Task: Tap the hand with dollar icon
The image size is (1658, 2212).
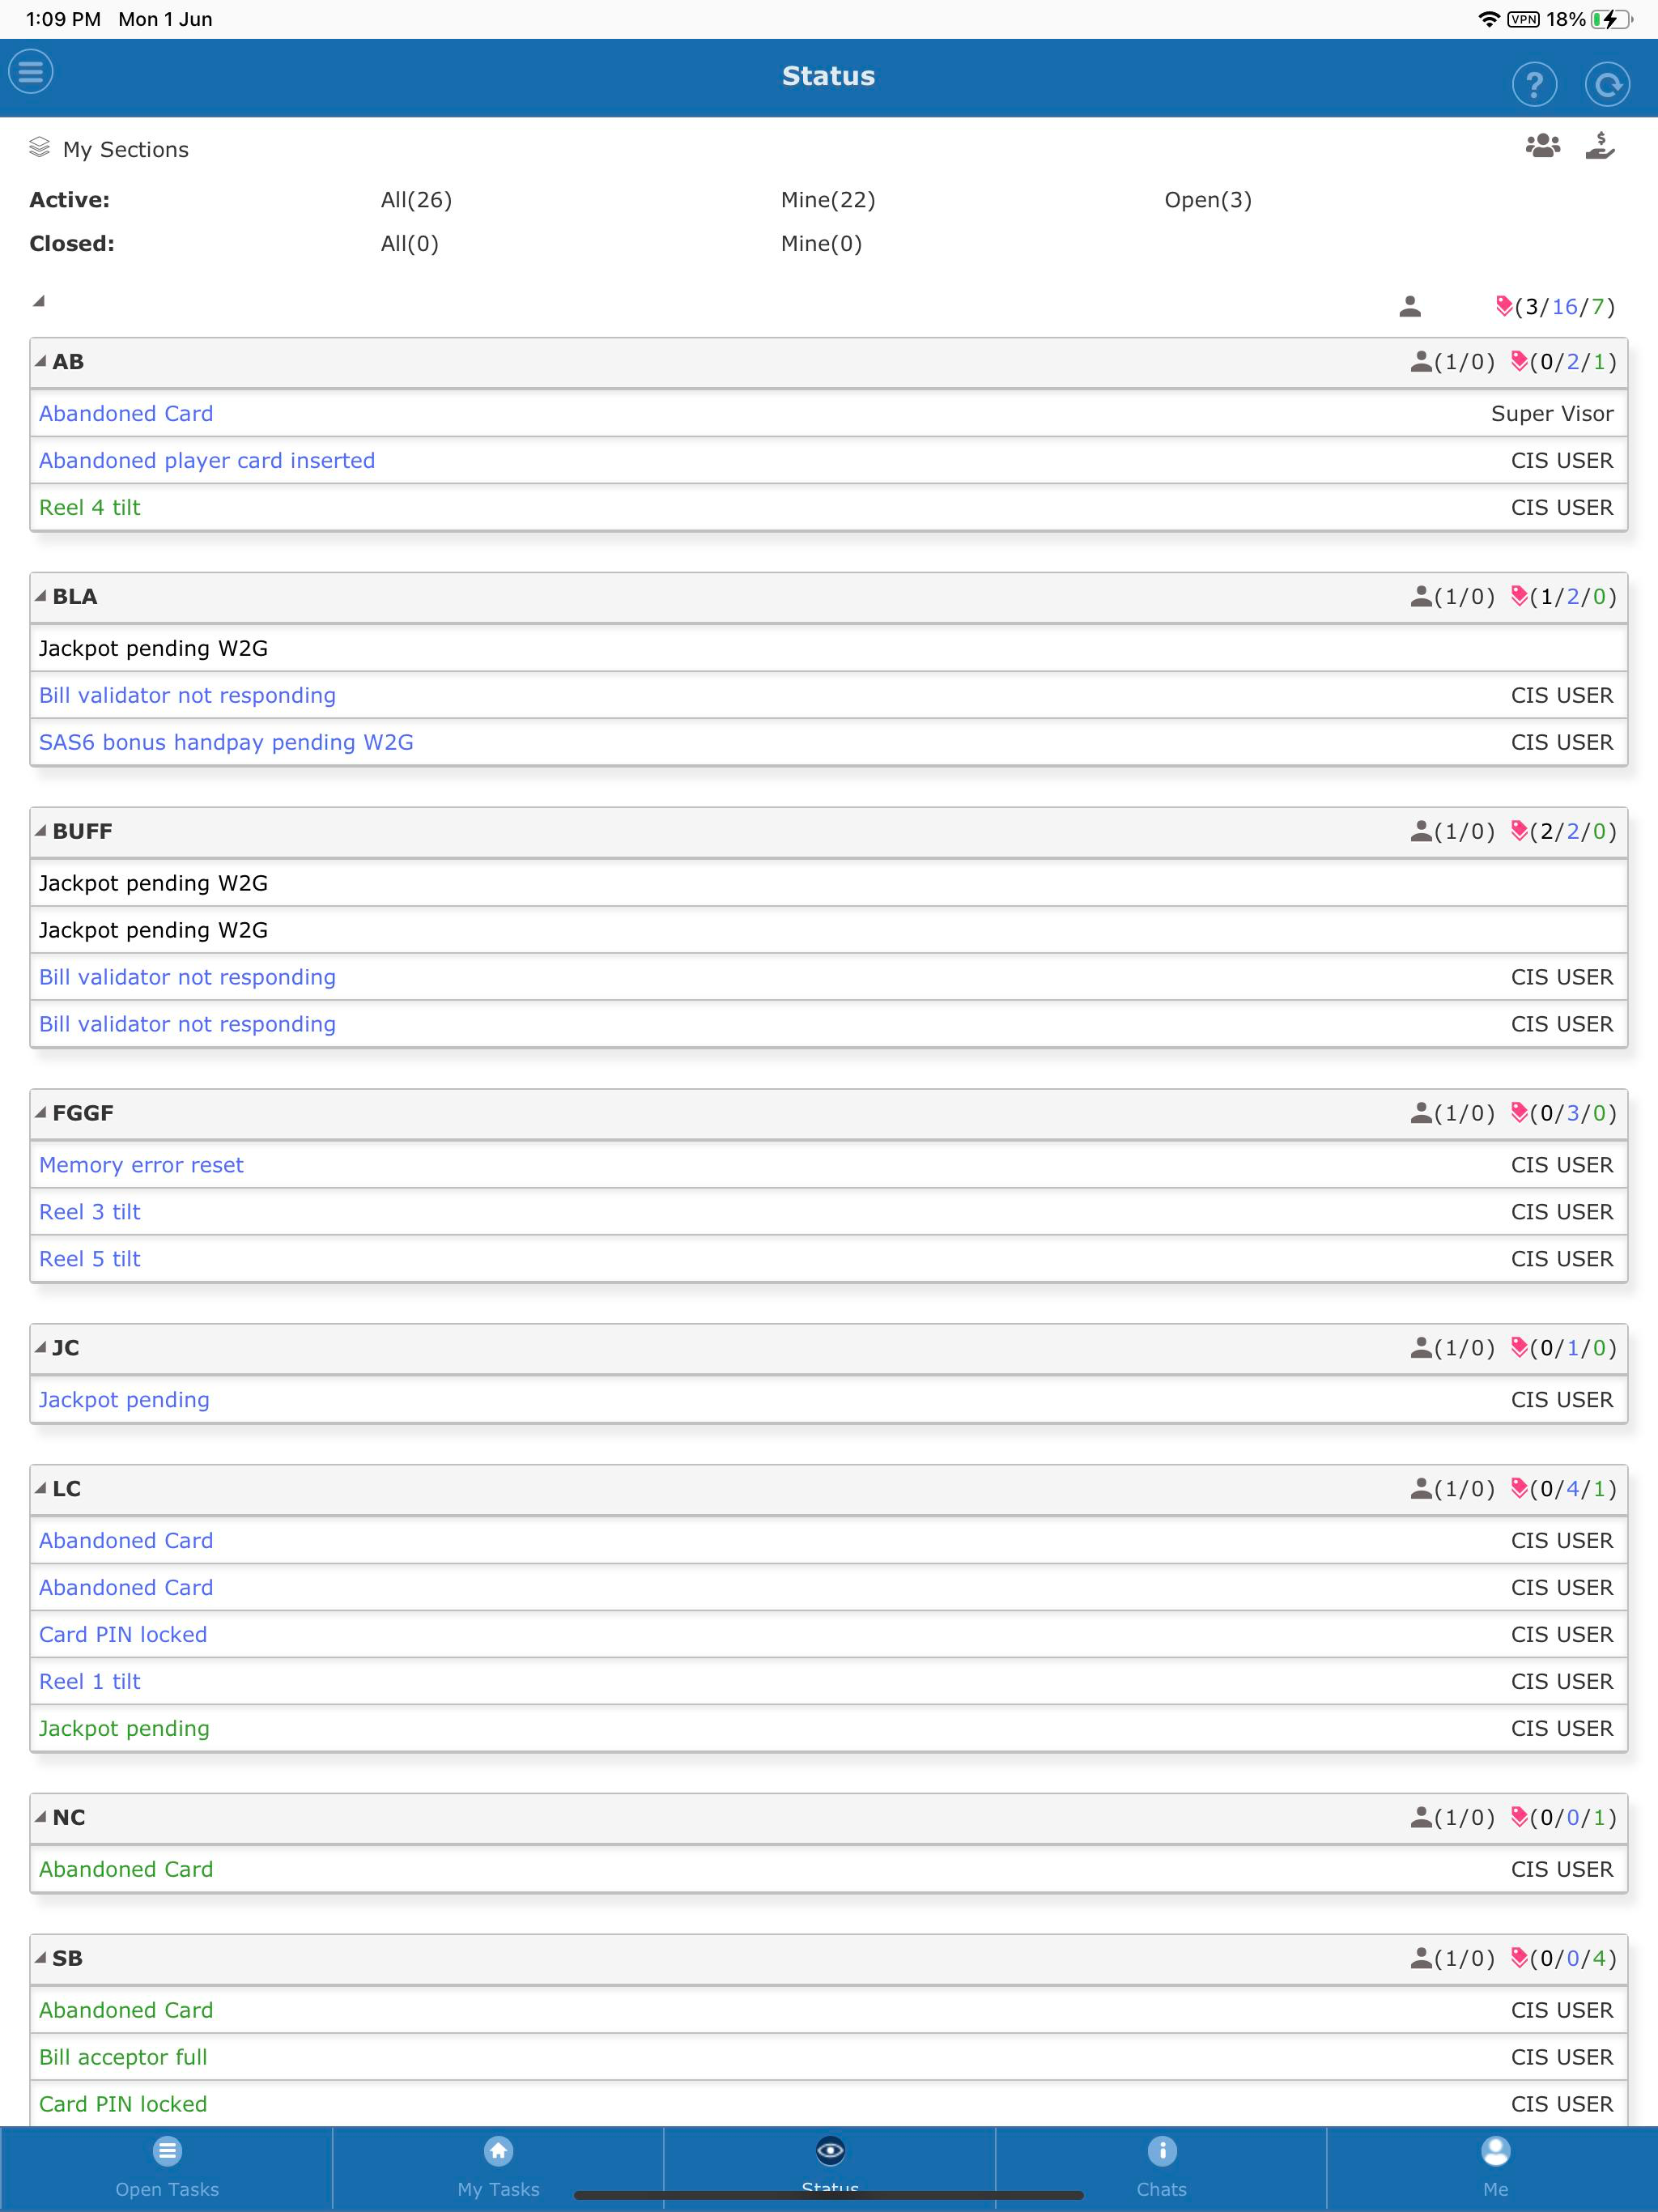Action: [1600, 146]
